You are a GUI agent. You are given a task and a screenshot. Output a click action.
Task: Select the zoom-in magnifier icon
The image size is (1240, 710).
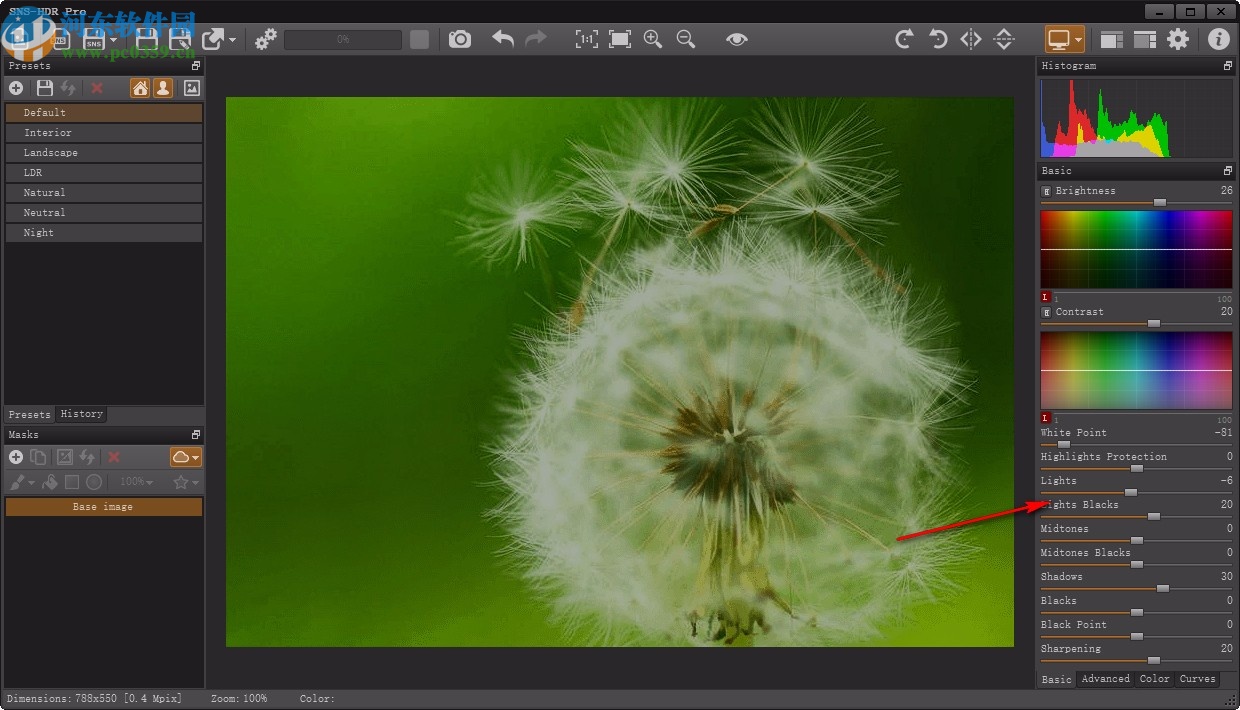(x=652, y=39)
